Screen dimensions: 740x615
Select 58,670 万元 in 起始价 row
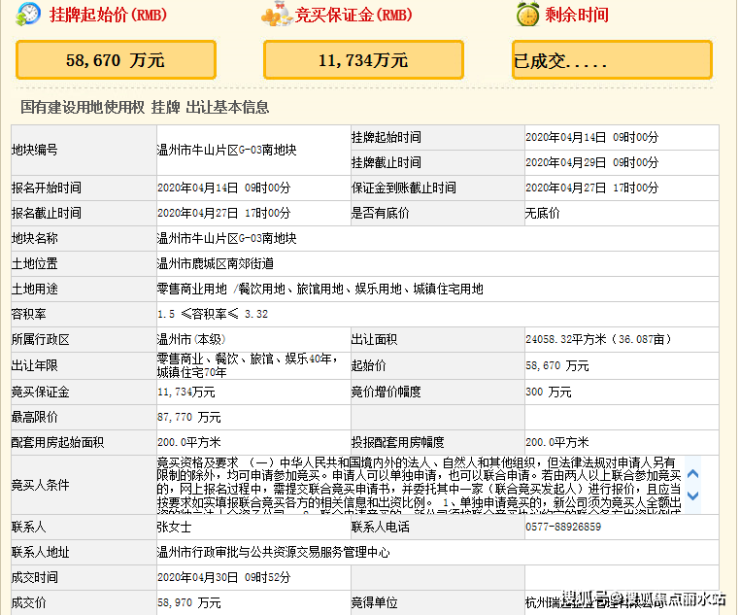(x=557, y=365)
